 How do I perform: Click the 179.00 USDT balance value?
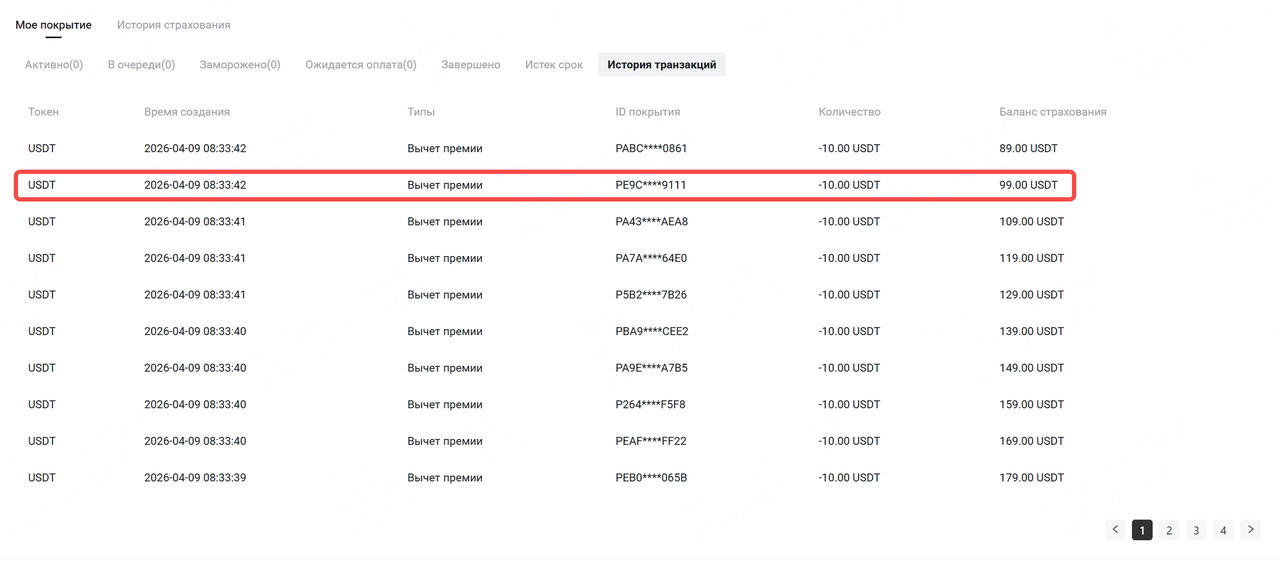click(x=1032, y=478)
